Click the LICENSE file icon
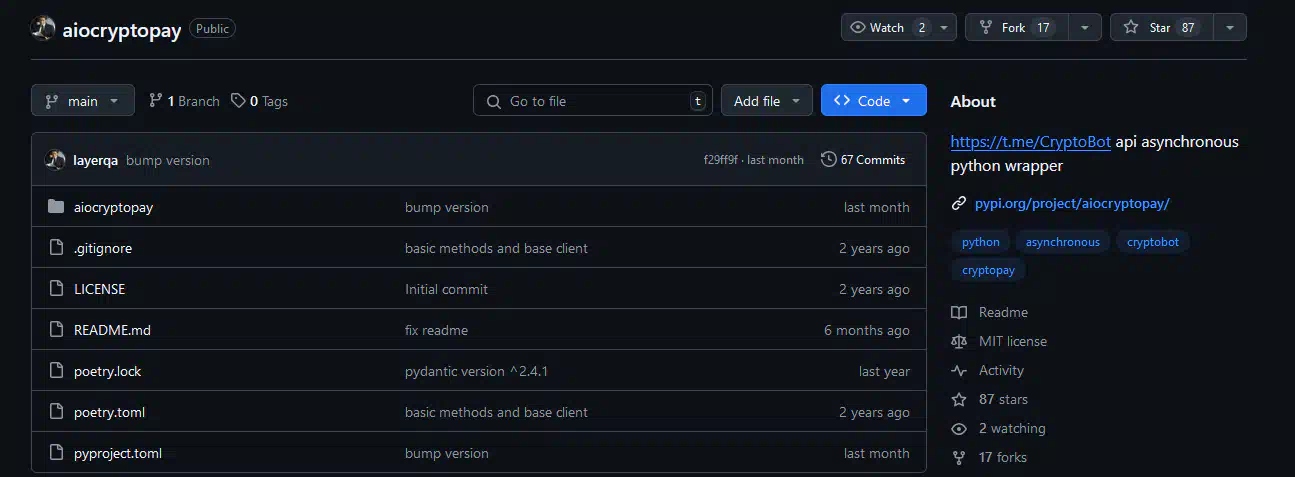This screenshot has height=477, width=1295. pos(56,289)
